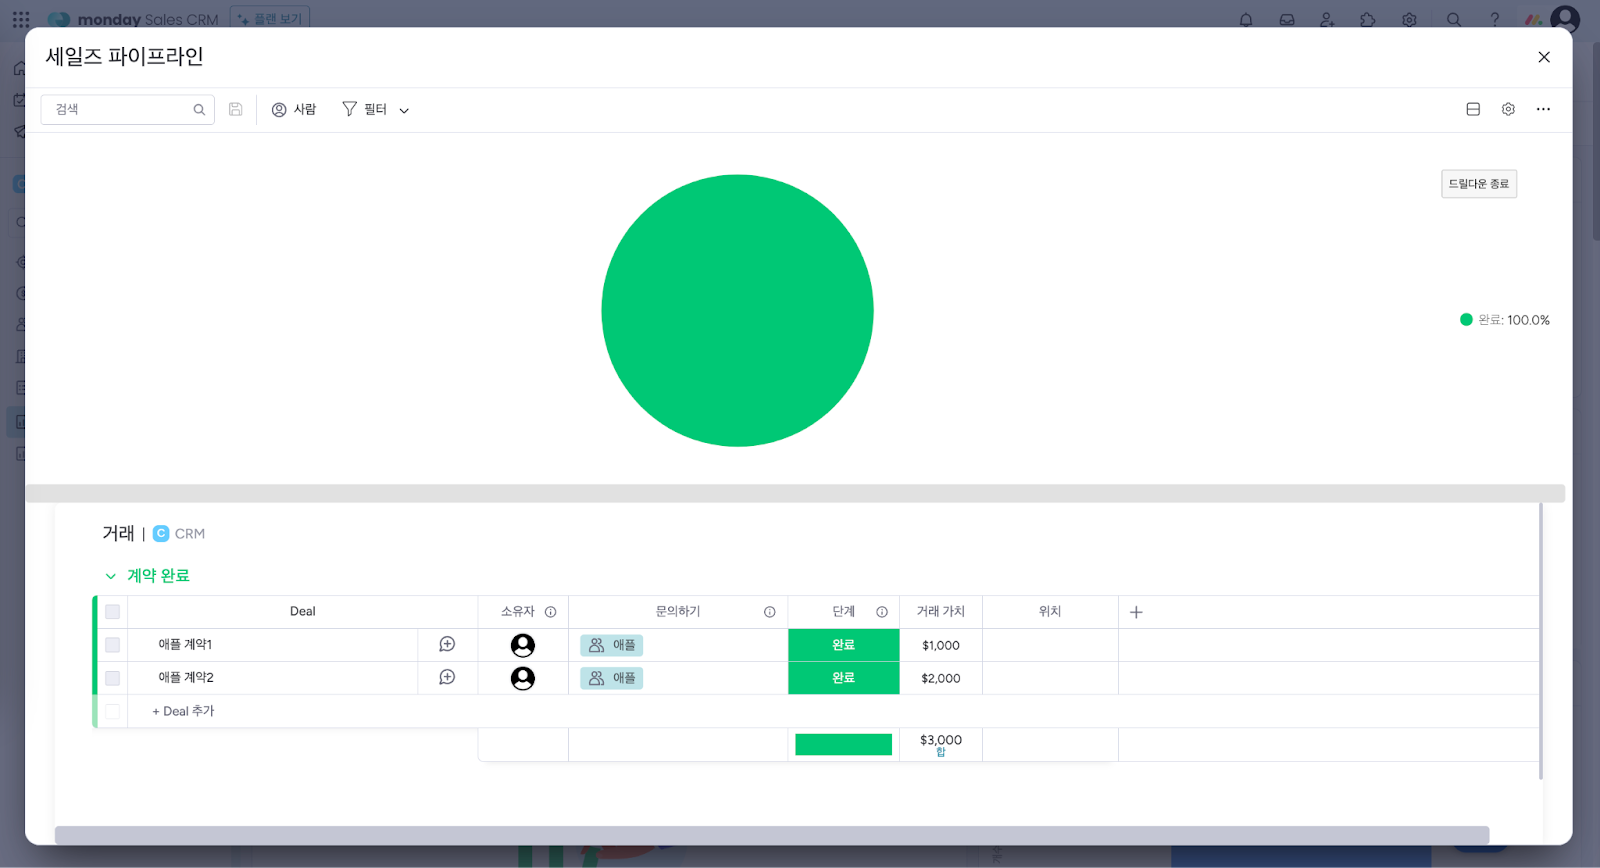
Task: Add a new column with plus icon
Action: pos(1136,612)
